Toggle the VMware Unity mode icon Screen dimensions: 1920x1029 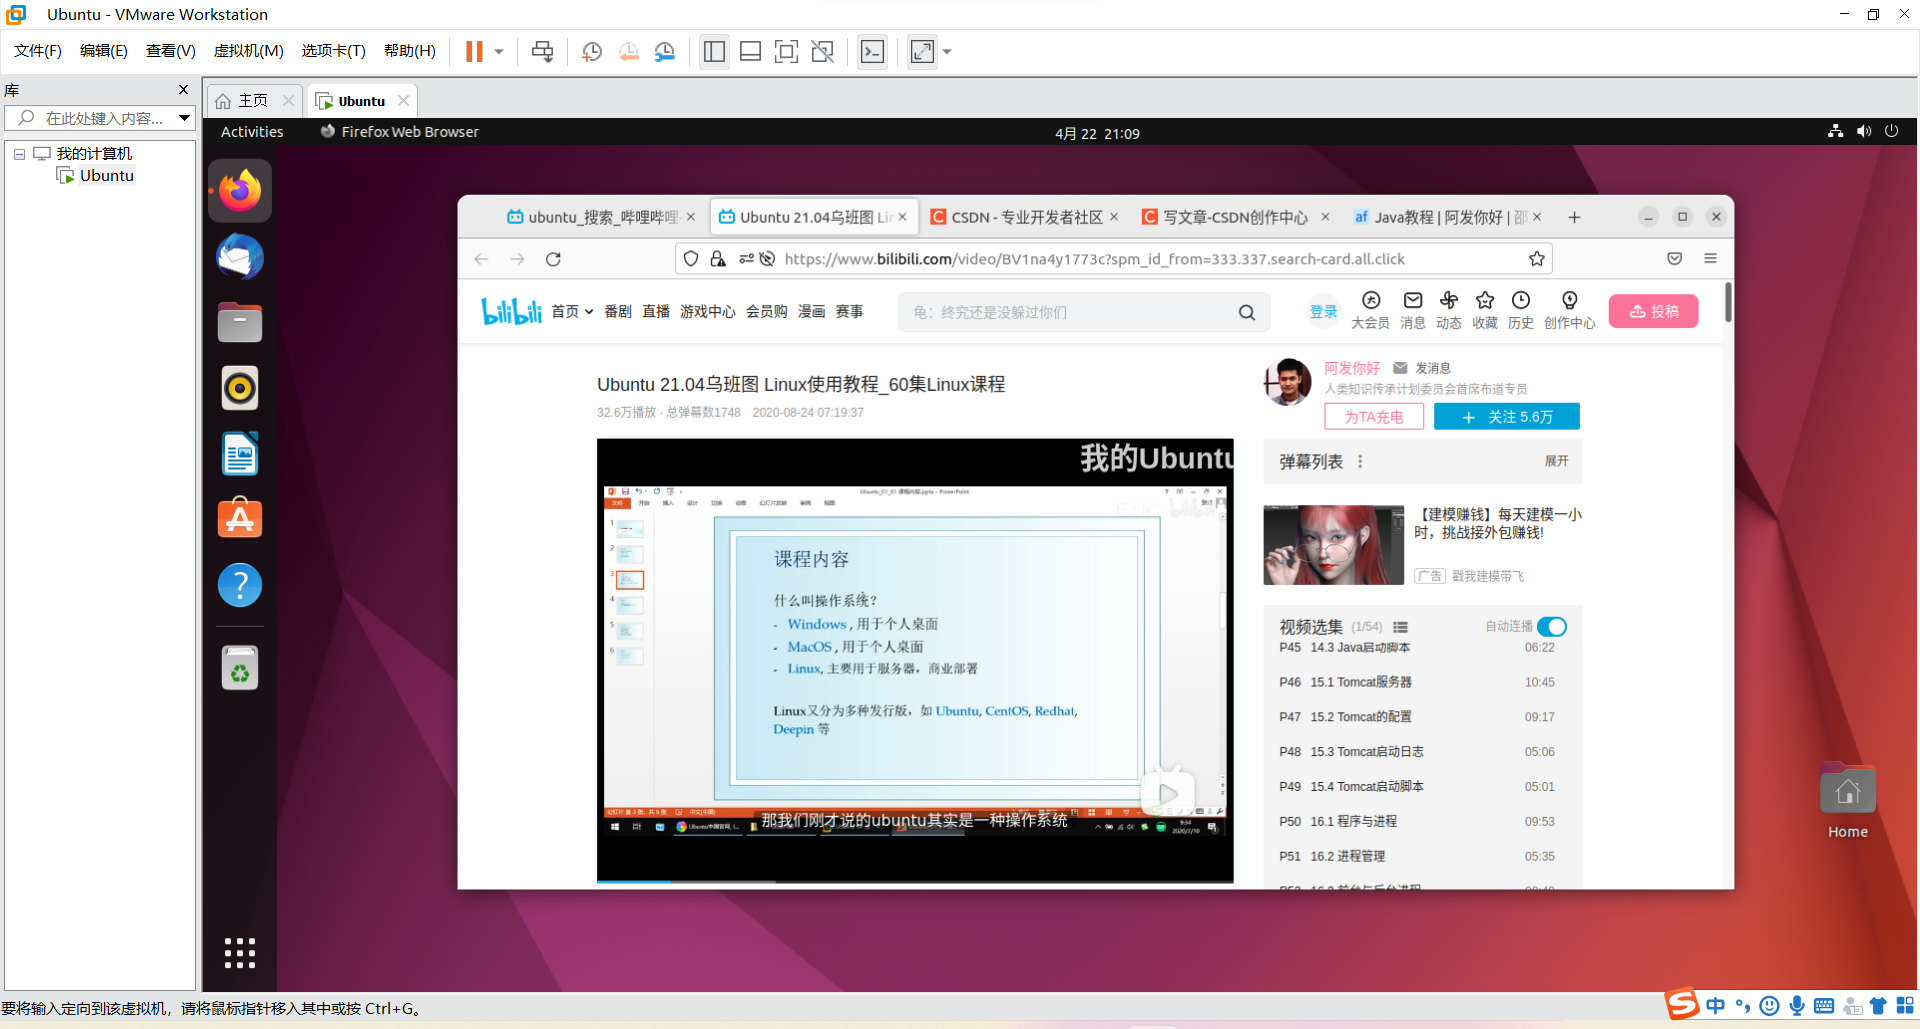(822, 51)
